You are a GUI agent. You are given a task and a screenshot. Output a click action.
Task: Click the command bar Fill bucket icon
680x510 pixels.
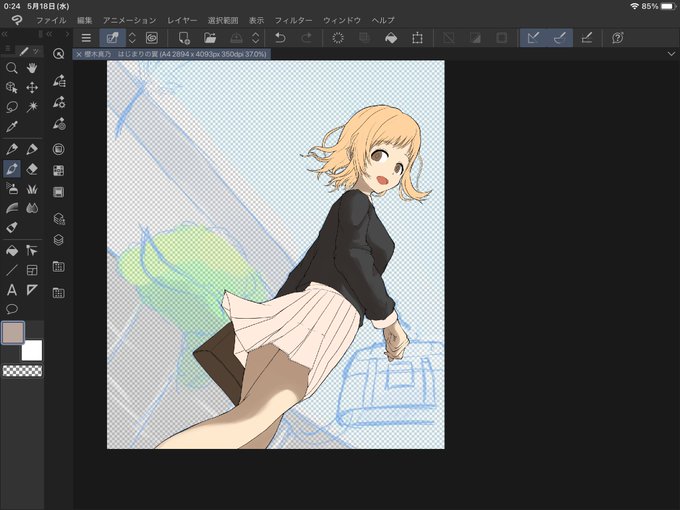(x=391, y=38)
